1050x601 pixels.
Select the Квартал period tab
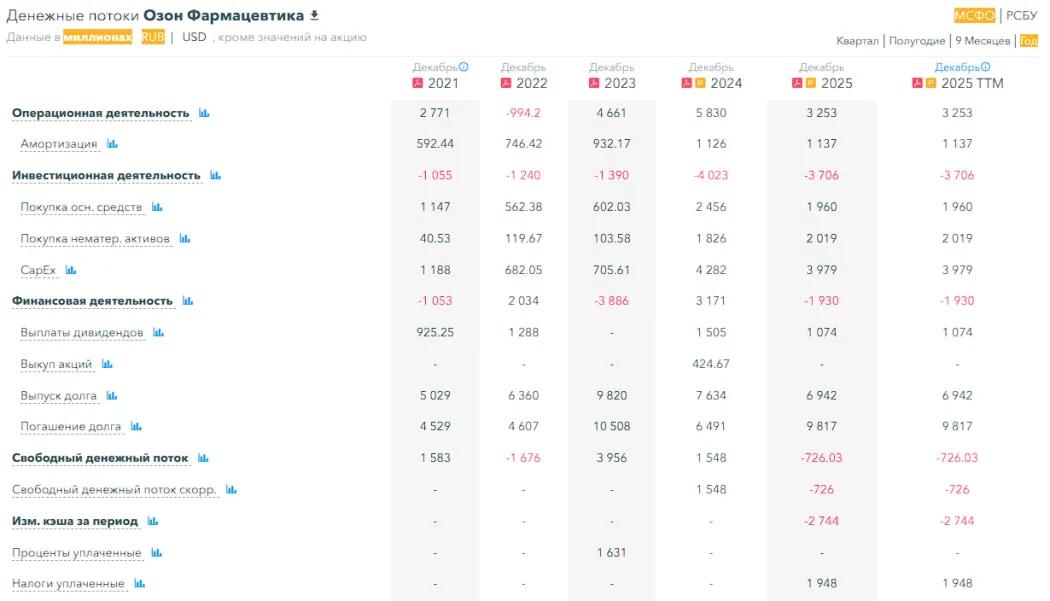857,41
